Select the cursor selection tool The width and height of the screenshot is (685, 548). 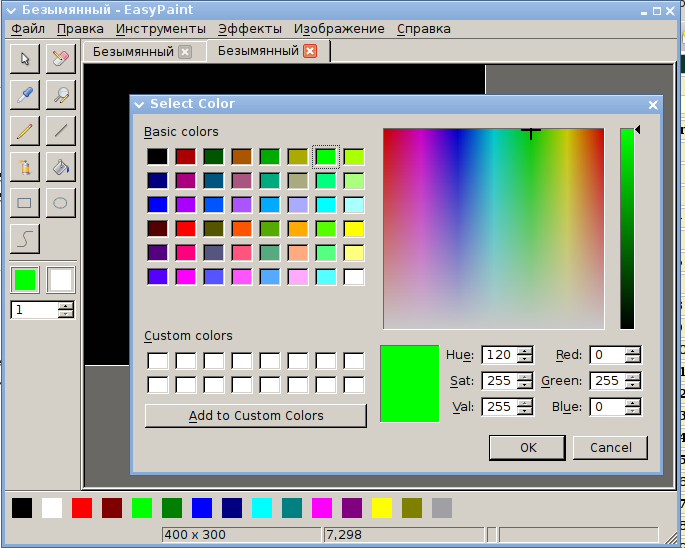(25, 59)
